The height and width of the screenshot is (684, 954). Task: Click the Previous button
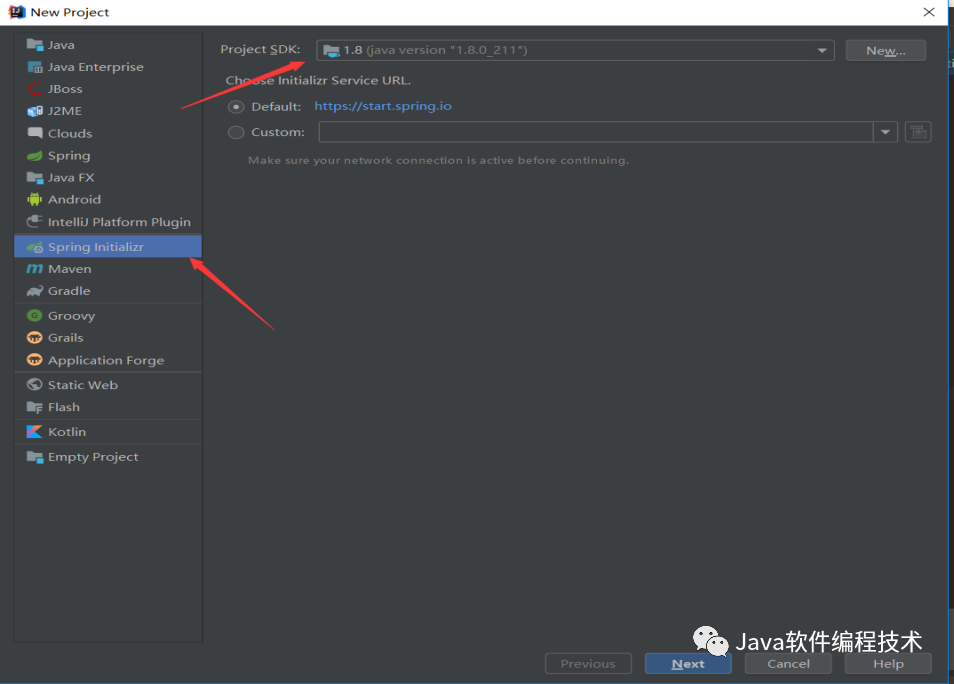588,664
